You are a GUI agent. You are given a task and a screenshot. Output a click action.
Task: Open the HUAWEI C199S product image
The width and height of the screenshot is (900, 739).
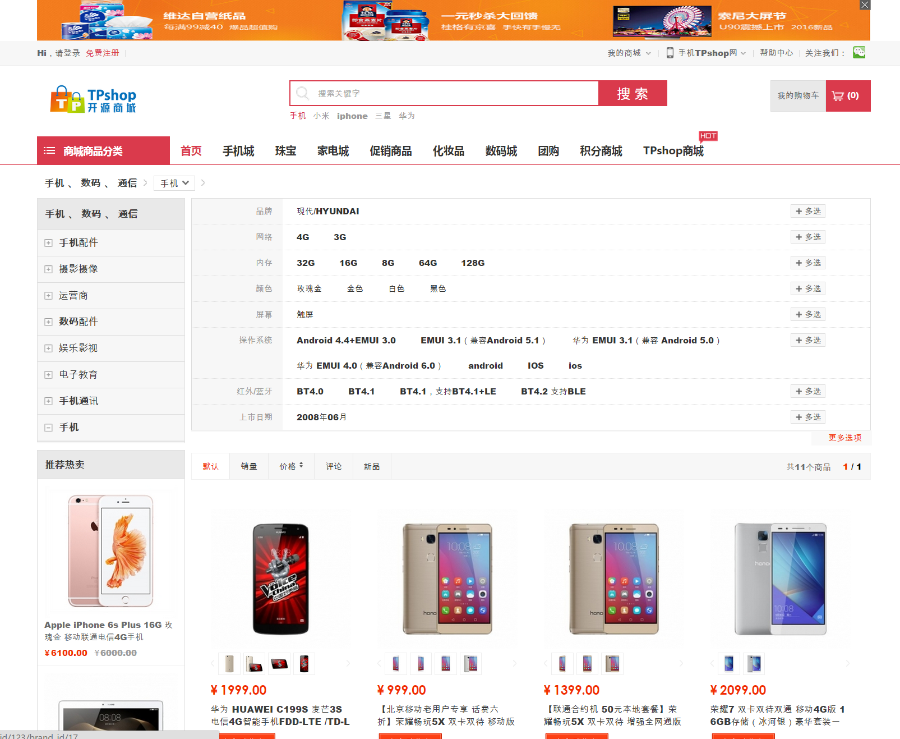(281, 579)
